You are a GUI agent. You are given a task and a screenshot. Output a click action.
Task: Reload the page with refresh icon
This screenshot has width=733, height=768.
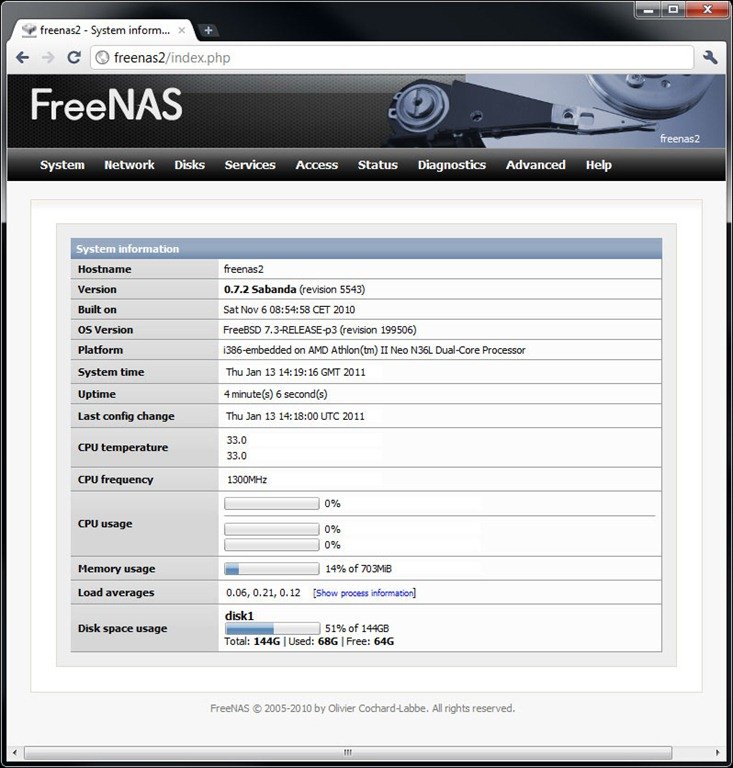pyautogui.click(x=73, y=58)
